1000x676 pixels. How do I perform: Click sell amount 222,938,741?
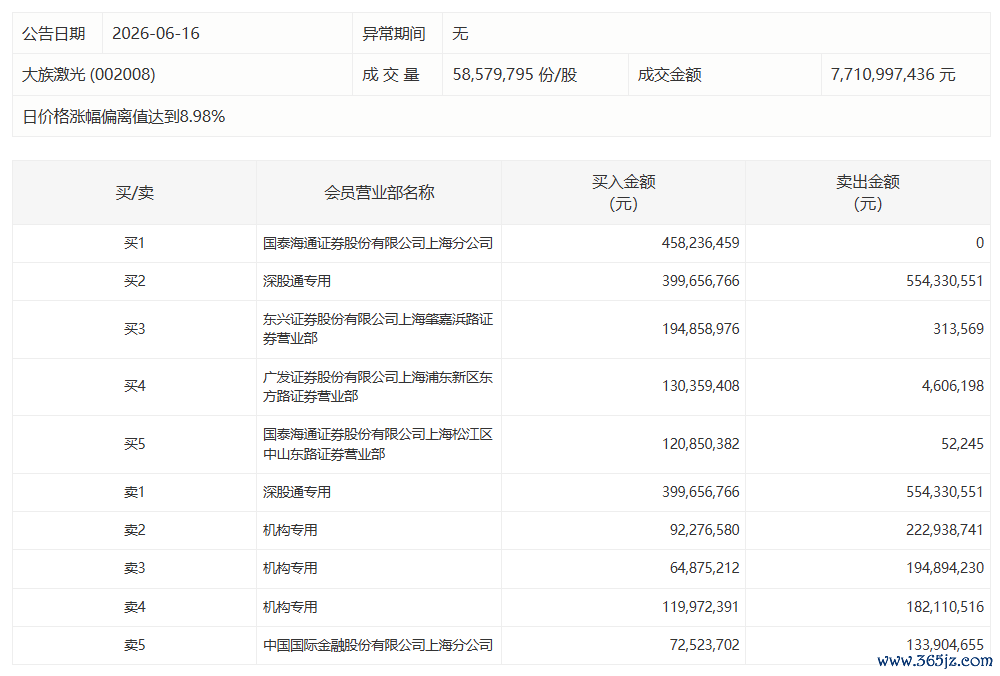pos(945,530)
